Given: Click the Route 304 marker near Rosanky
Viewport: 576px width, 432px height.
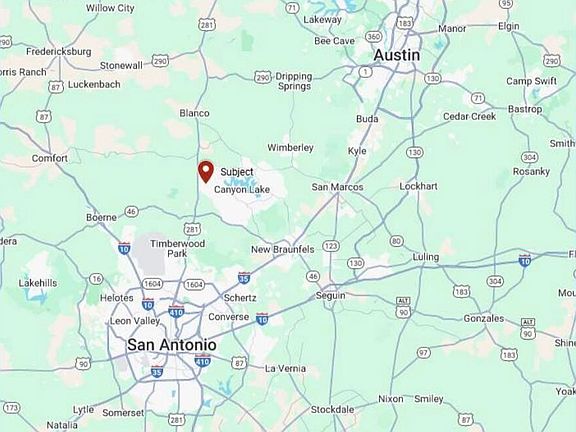Looking at the screenshot, I should 529,157.
